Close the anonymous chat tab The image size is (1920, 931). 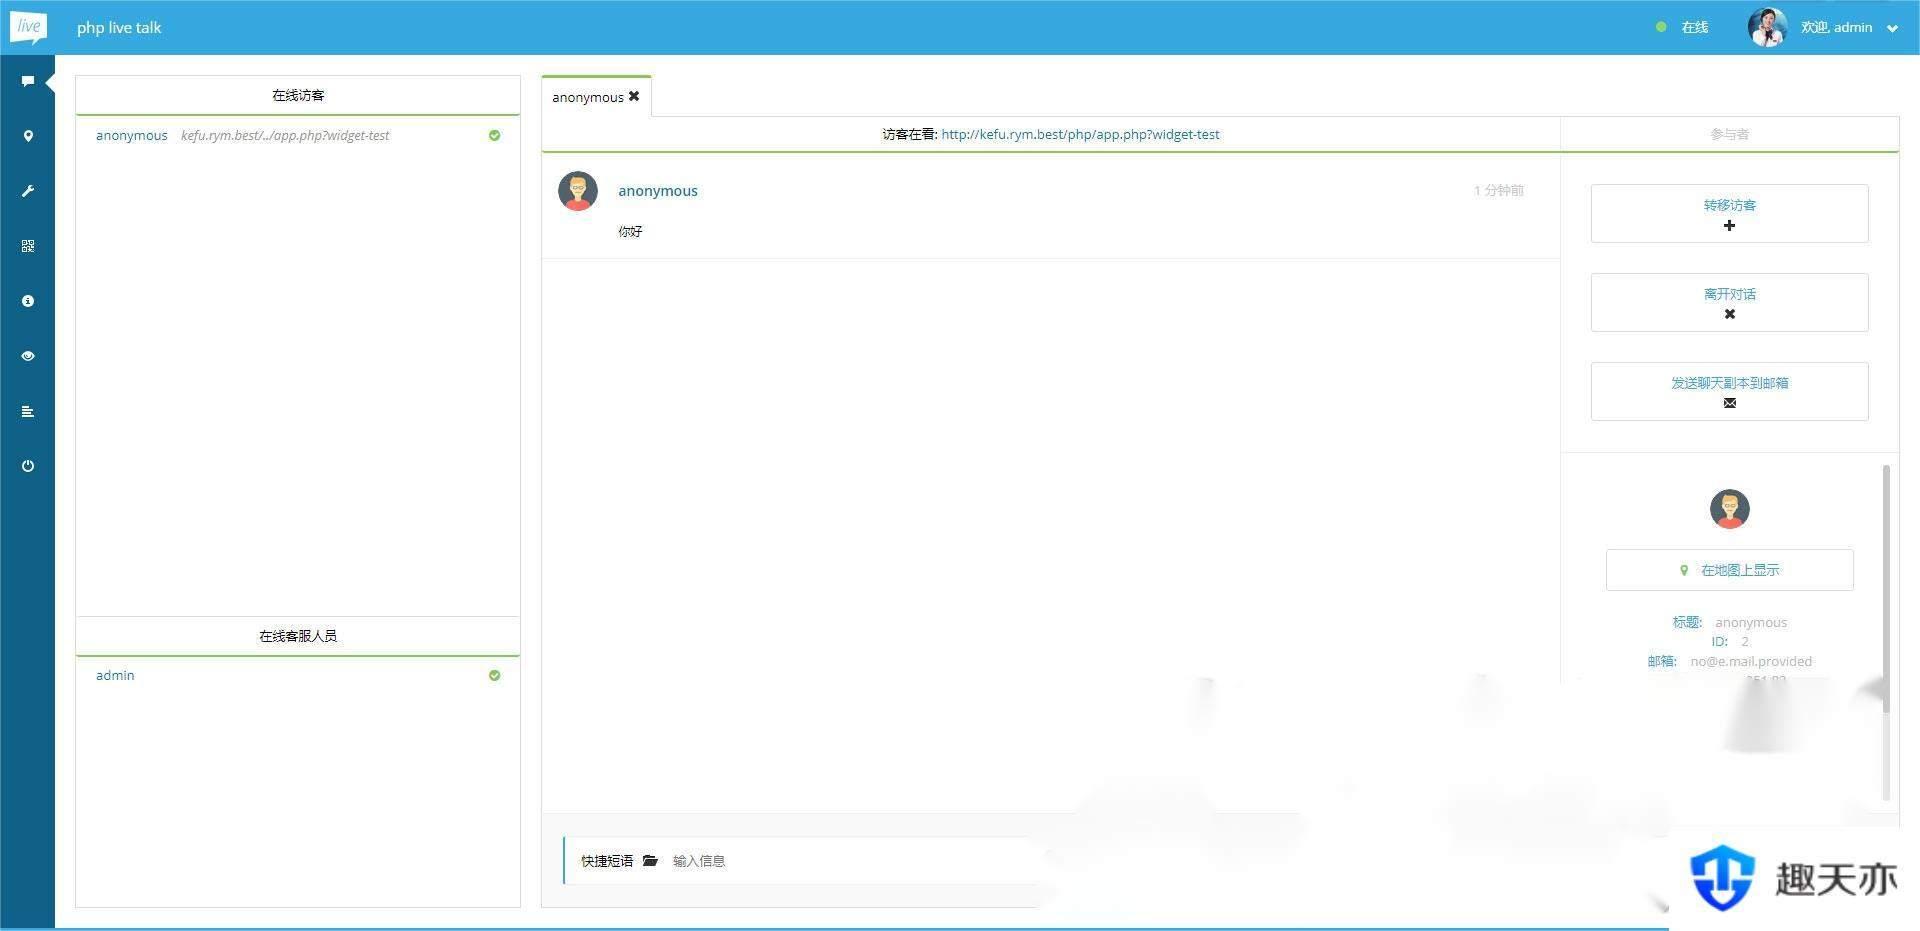point(634,96)
